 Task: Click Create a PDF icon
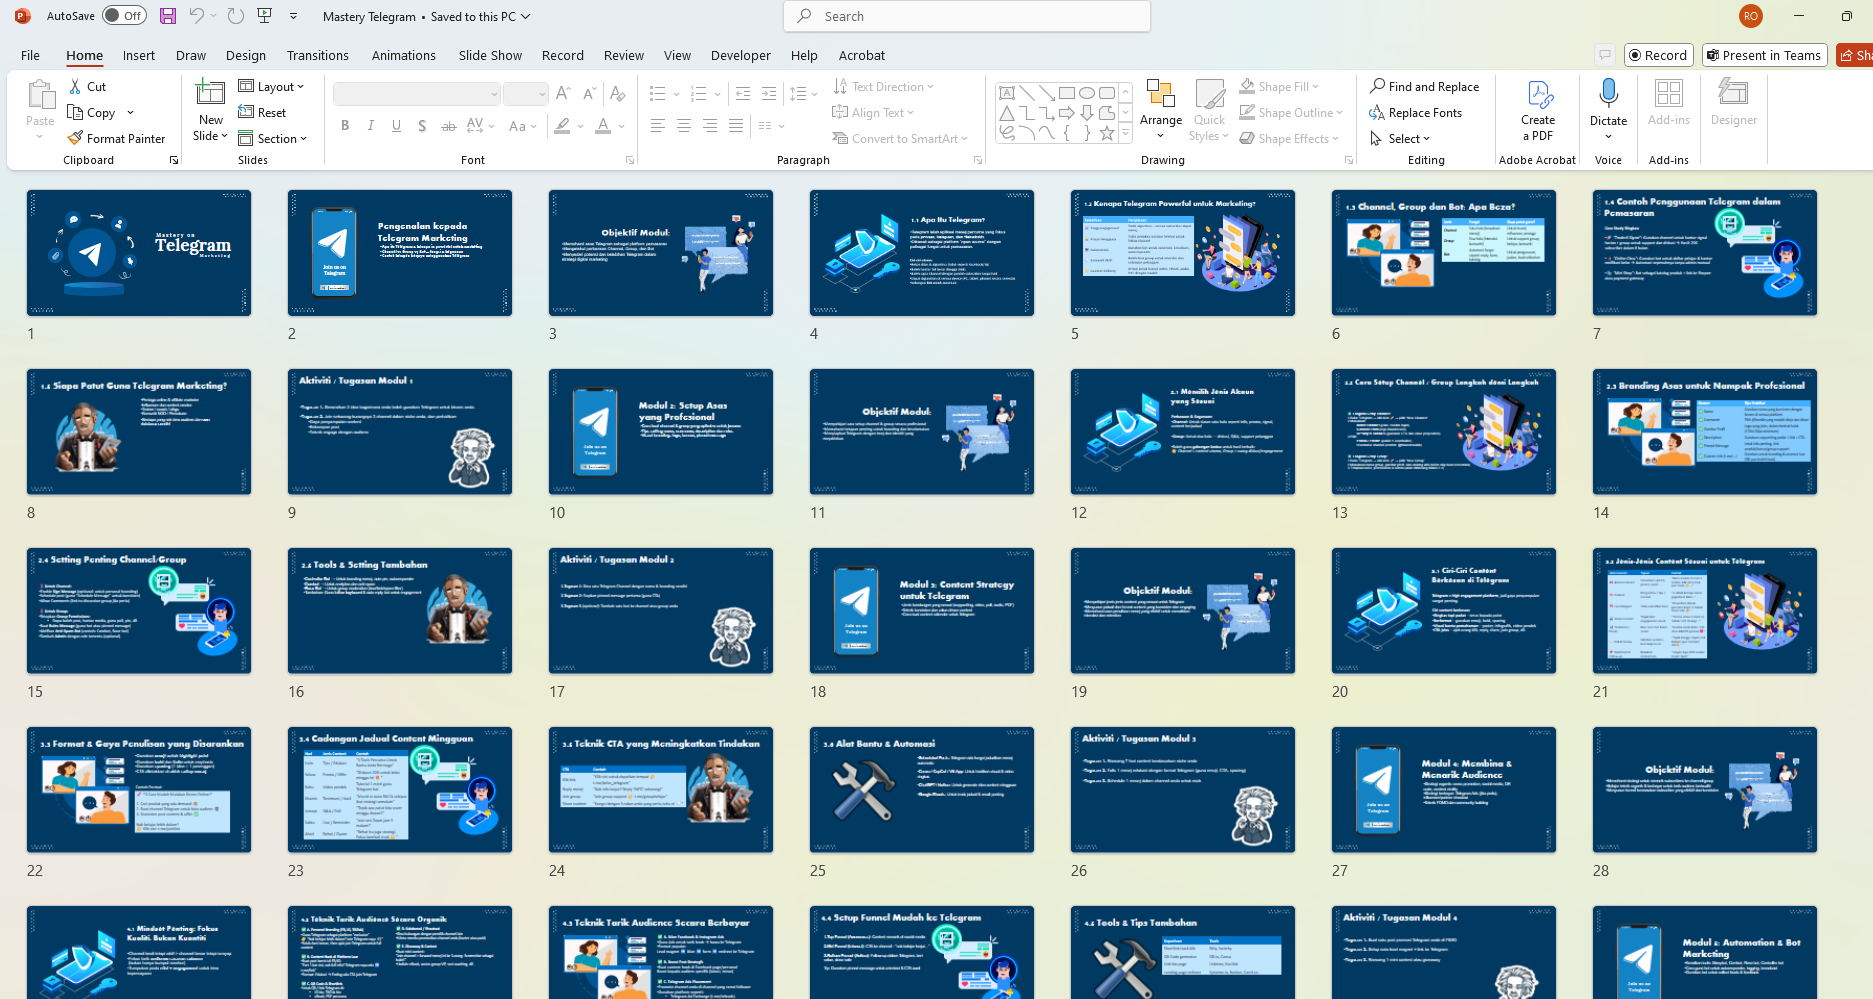click(1538, 111)
